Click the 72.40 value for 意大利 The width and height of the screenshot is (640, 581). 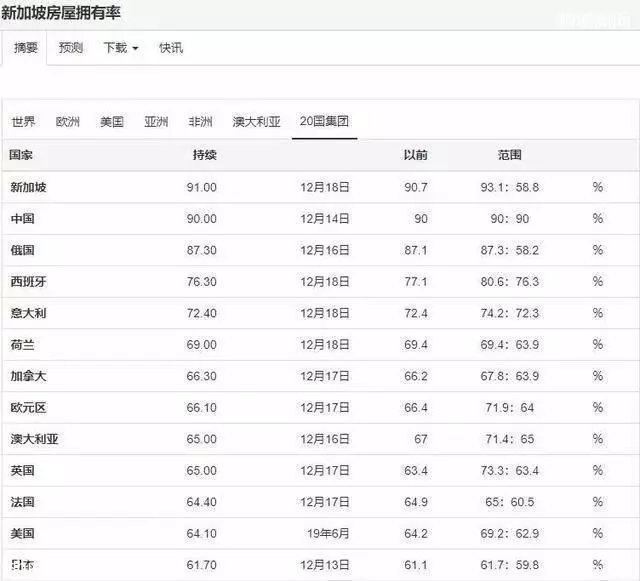202,313
